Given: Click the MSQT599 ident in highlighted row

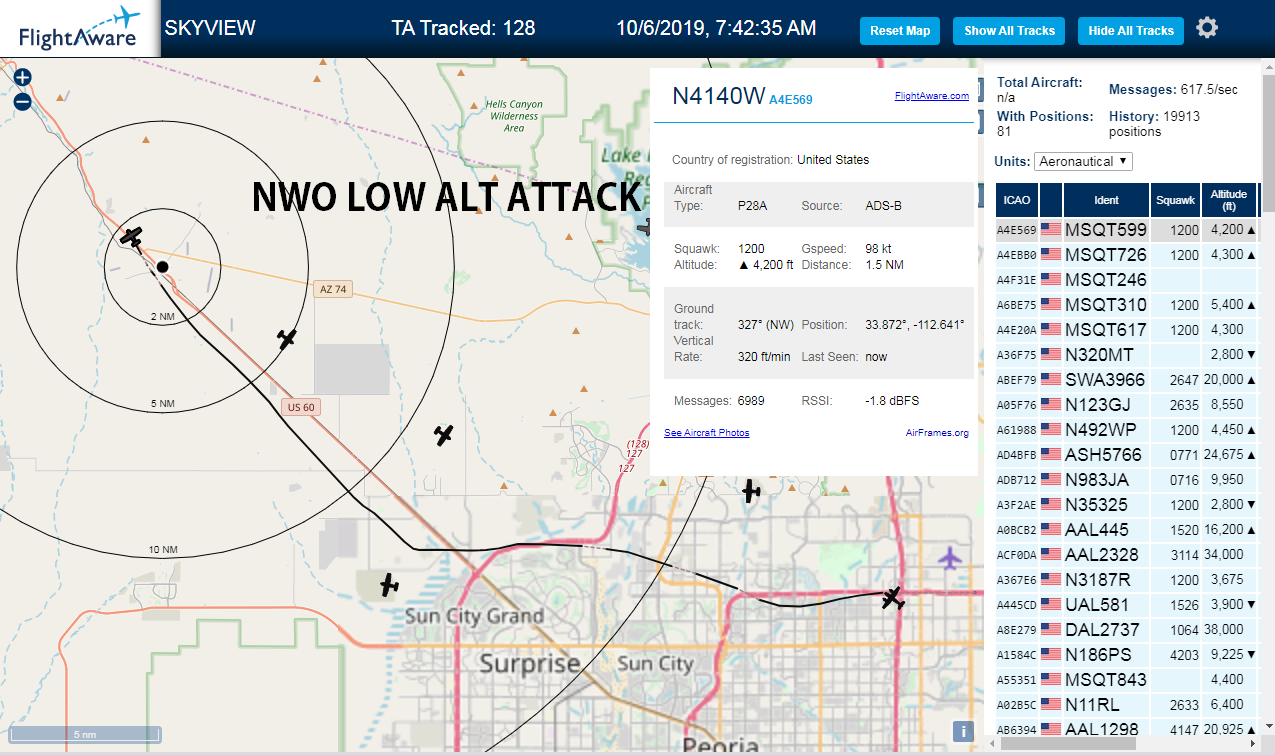Looking at the screenshot, I should [x=1105, y=229].
